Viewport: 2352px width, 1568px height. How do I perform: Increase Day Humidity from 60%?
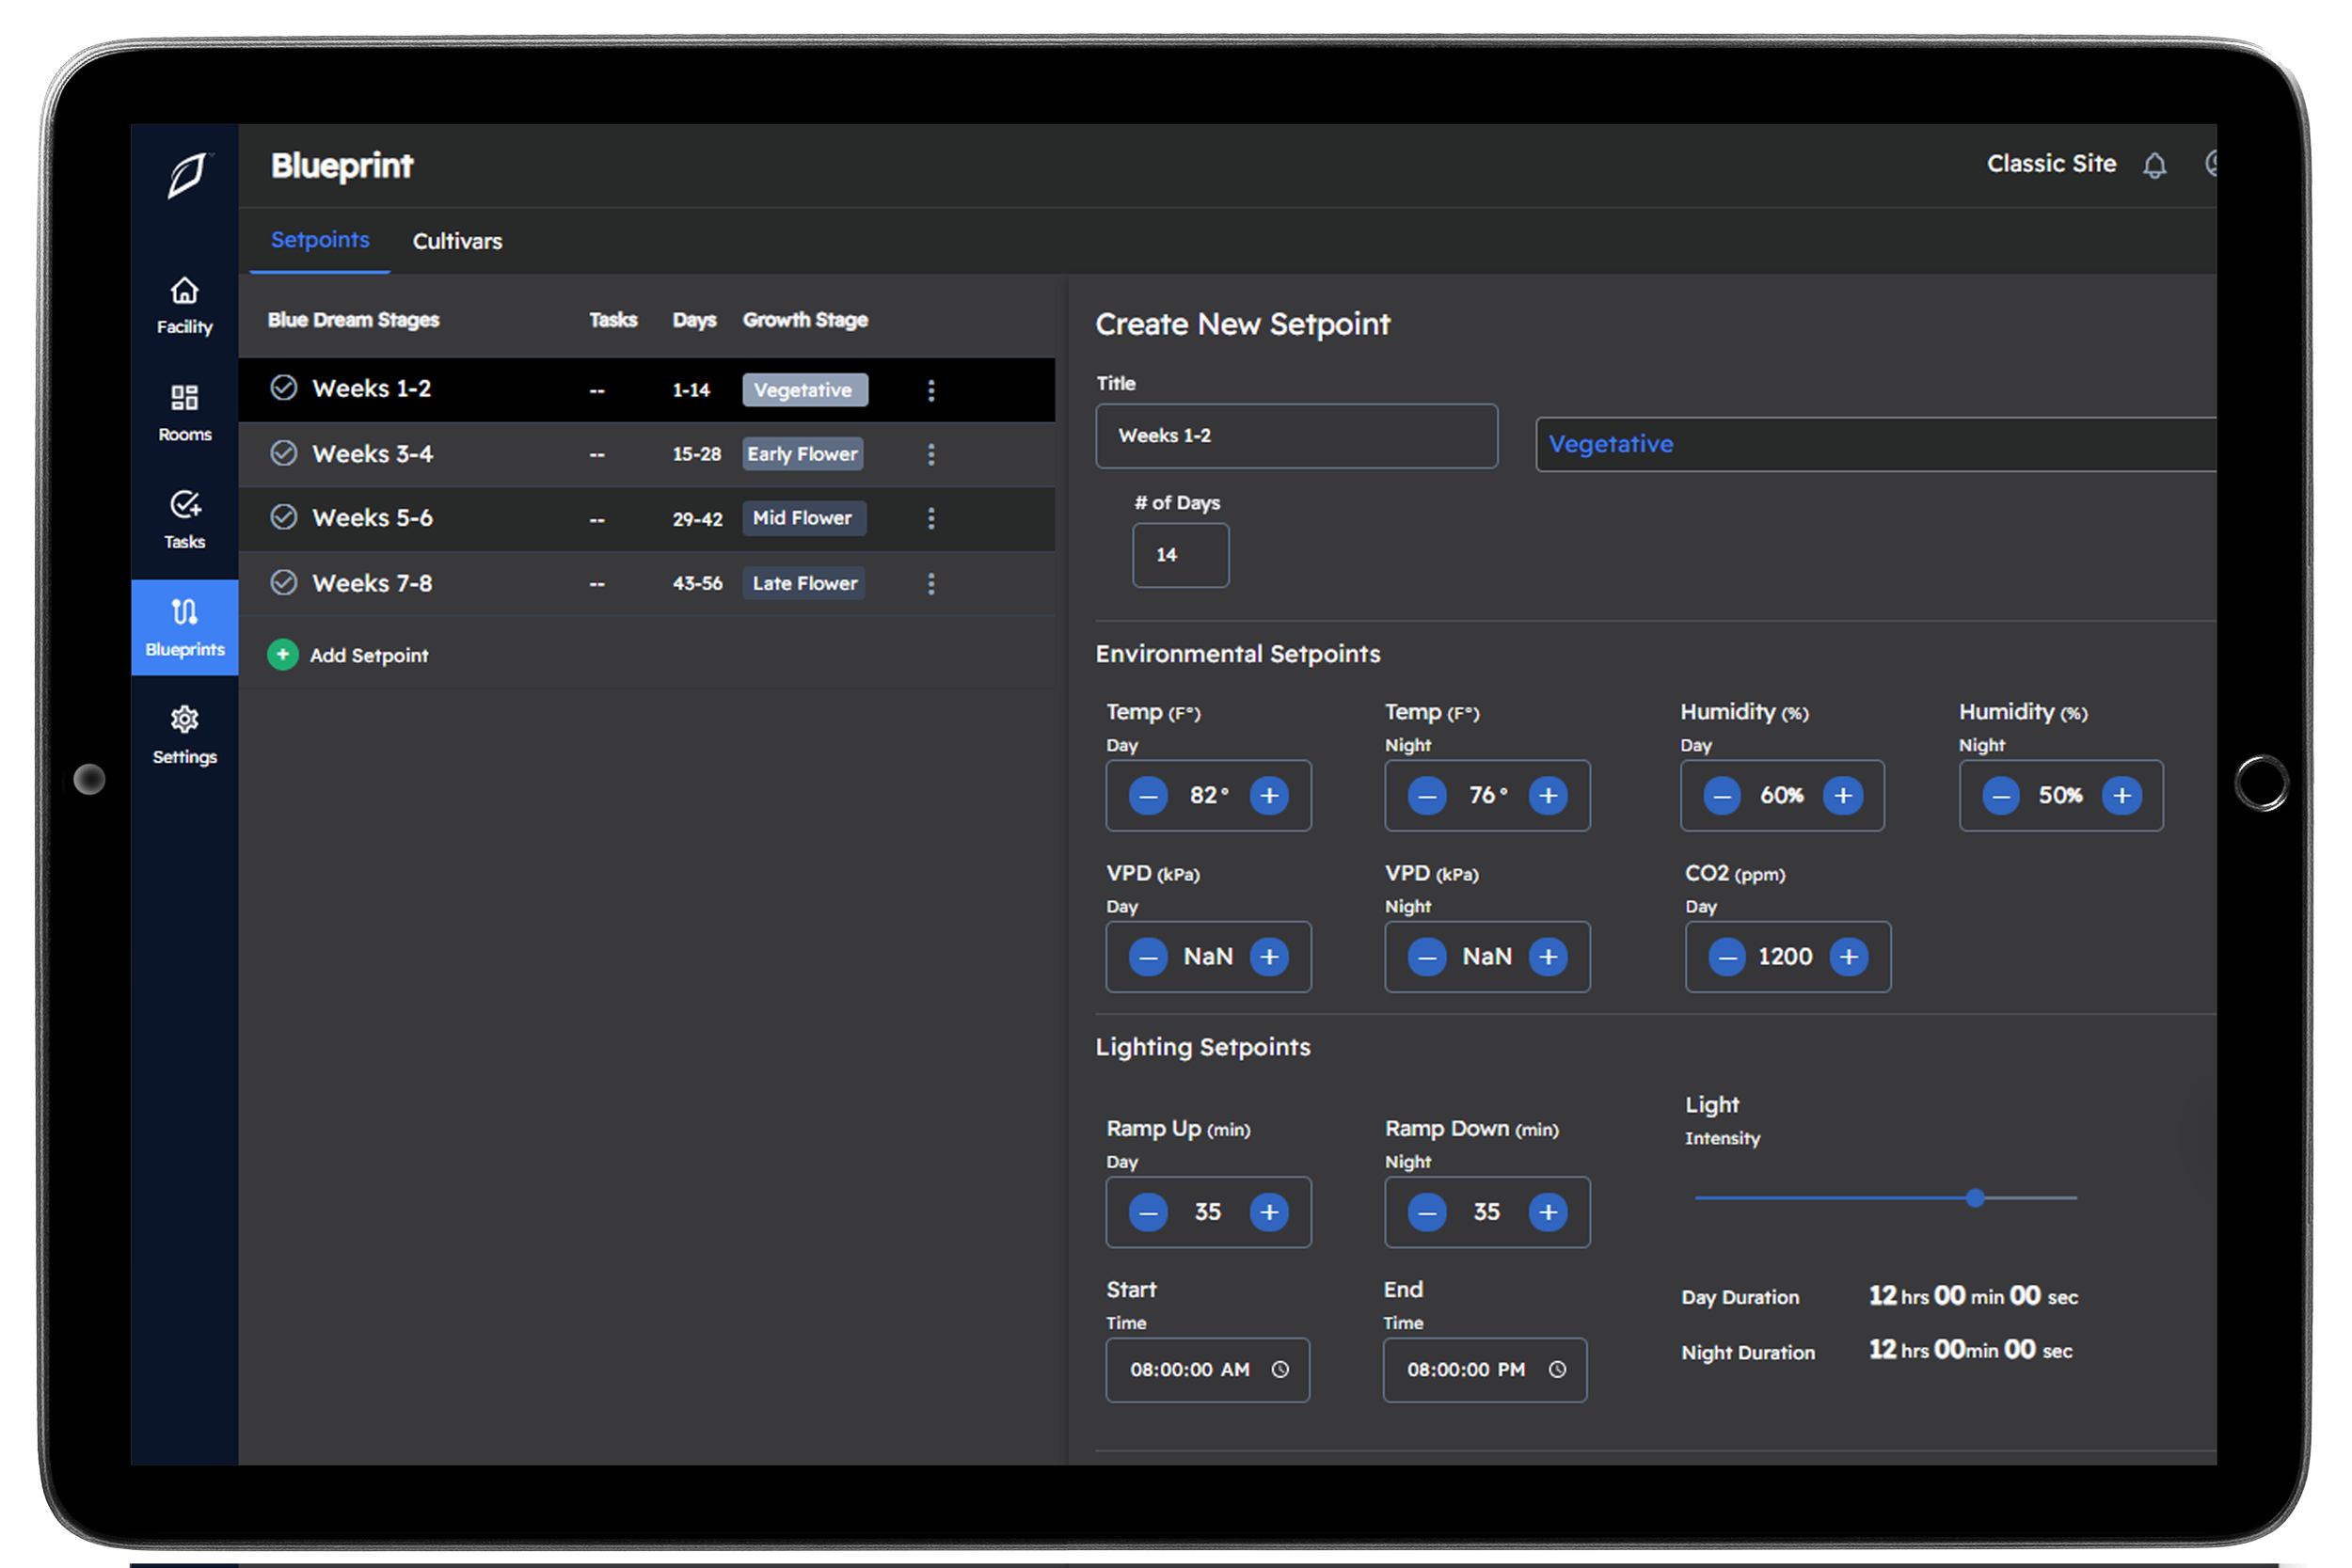click(x=1843, y=796)
